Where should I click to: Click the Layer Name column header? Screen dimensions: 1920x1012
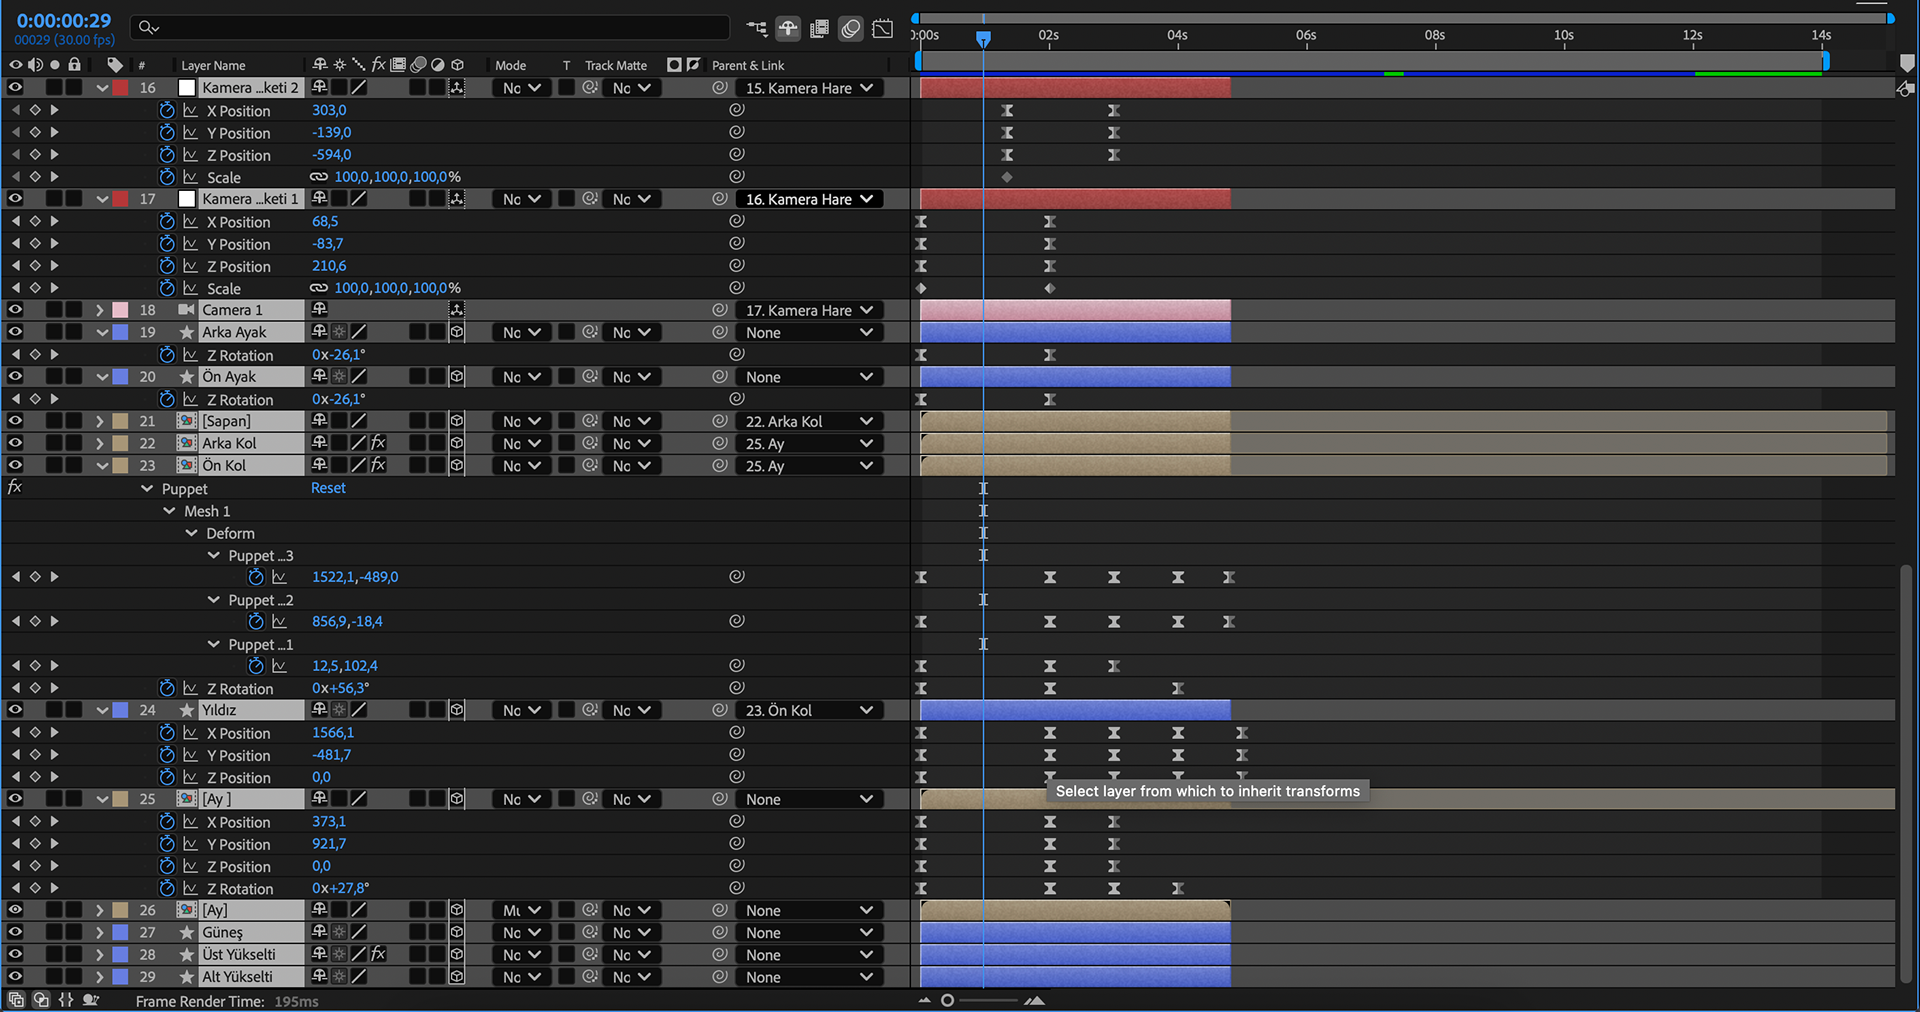click(x=213, y=65)
